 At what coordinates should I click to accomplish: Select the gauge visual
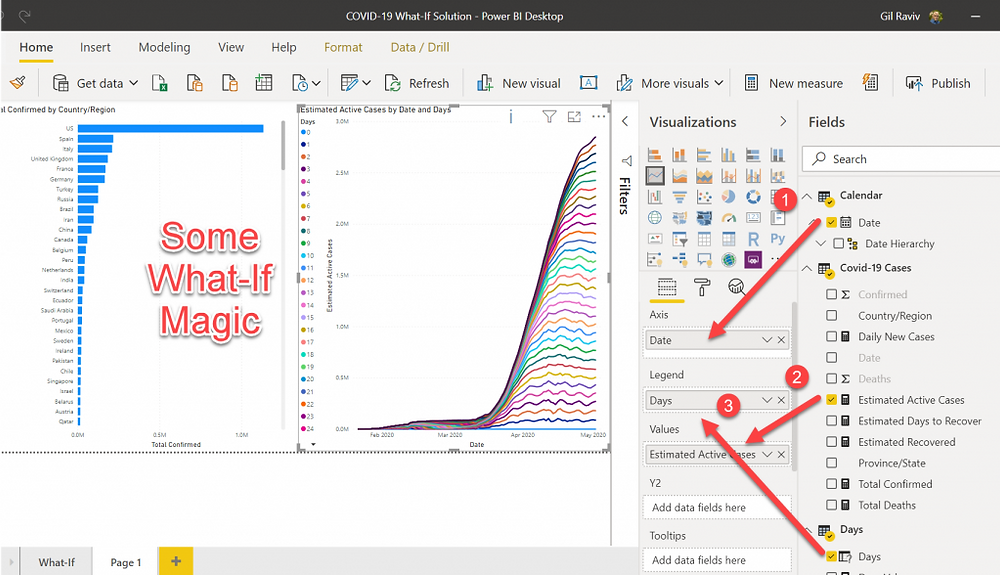tap(728, 218)
